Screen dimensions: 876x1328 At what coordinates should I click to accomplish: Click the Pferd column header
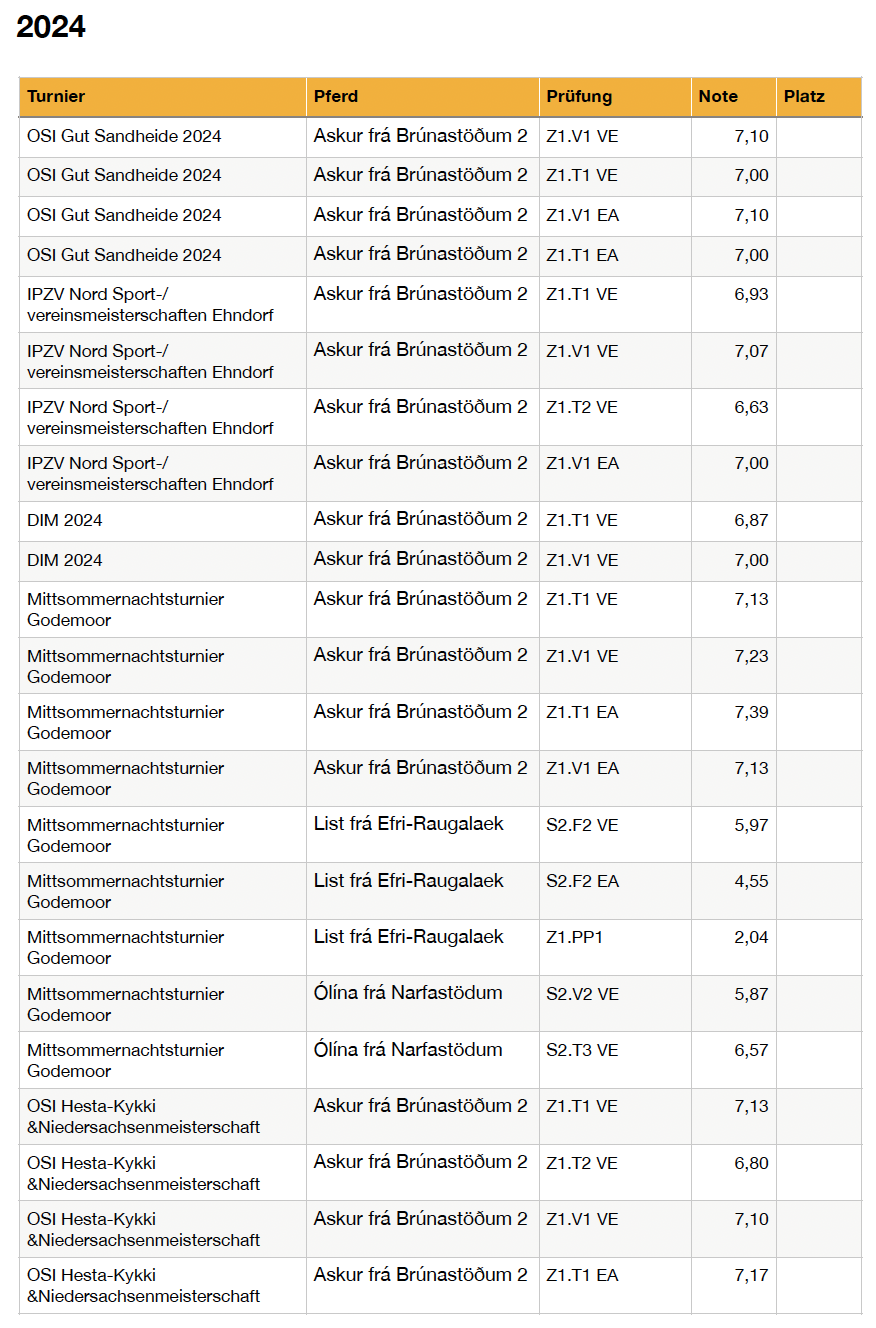pos(336,97)
